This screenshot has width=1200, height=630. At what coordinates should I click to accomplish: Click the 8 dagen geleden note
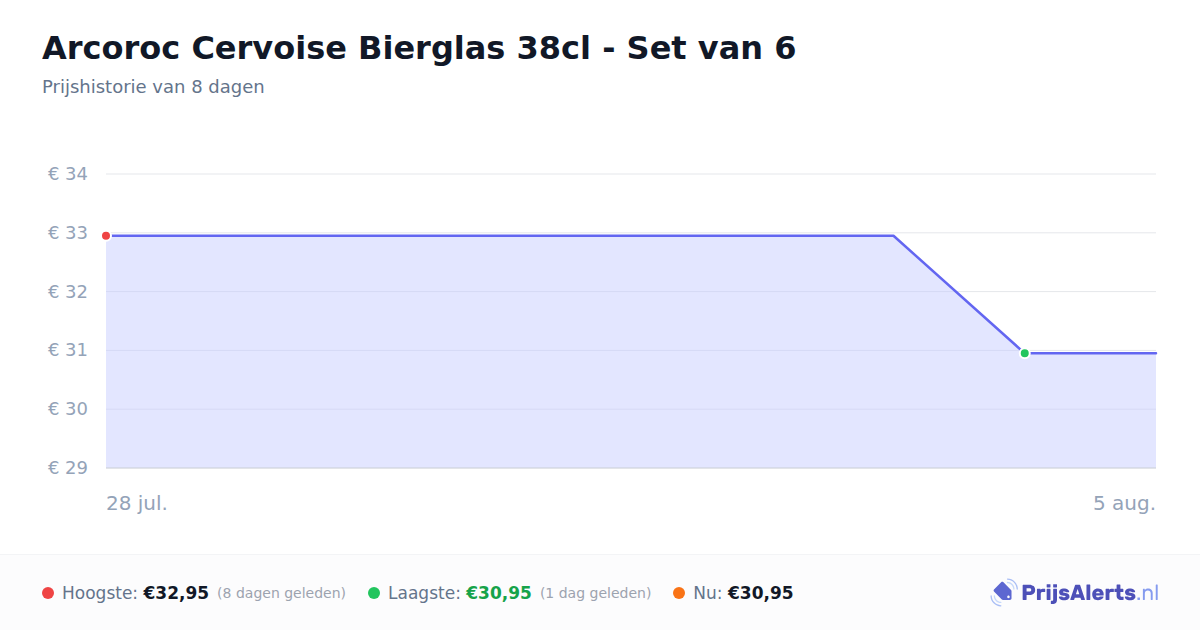[281, 593]
